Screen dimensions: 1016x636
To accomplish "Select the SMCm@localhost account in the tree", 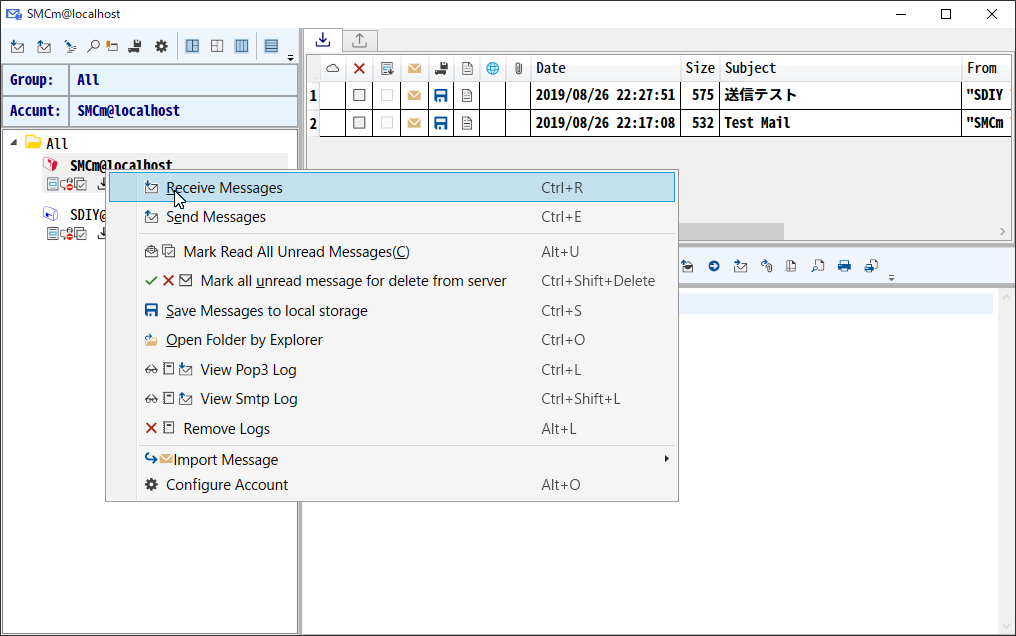I will [x=121, y=165].
